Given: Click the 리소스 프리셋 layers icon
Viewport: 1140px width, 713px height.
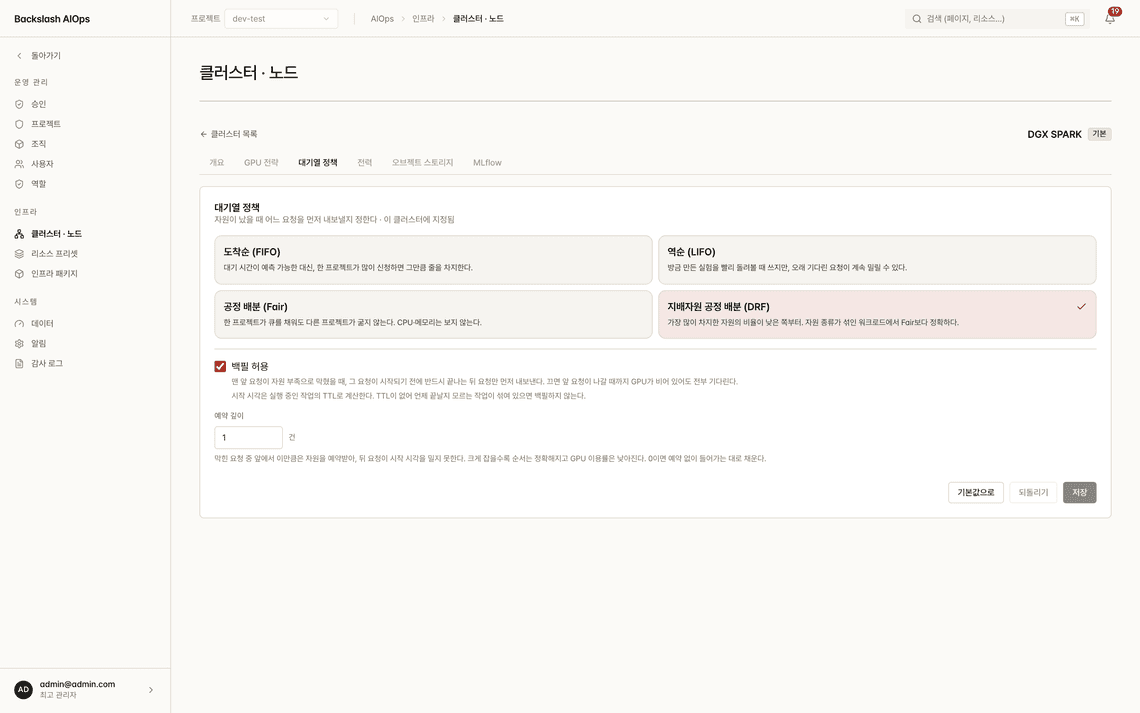Looking at the screenshot, I should coord(19,254).
